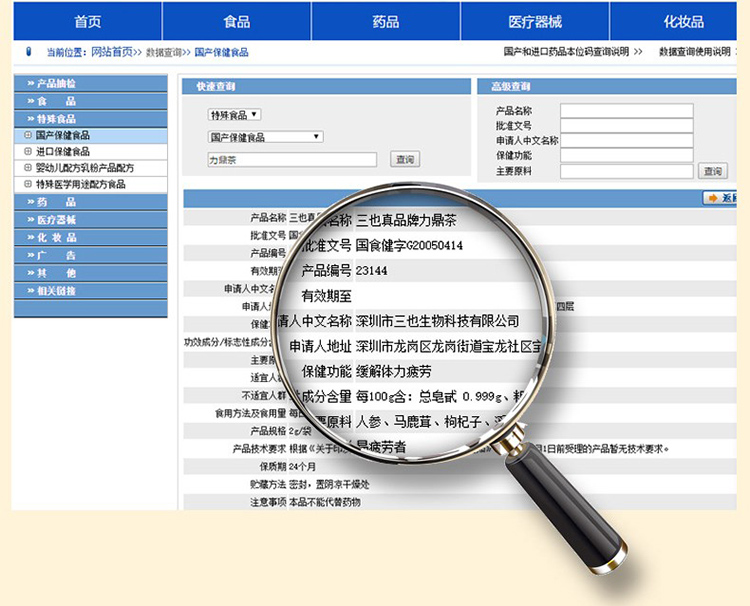
Task: Select the 产品规格 2g/袋 value
Action: [x=300, y=431]
